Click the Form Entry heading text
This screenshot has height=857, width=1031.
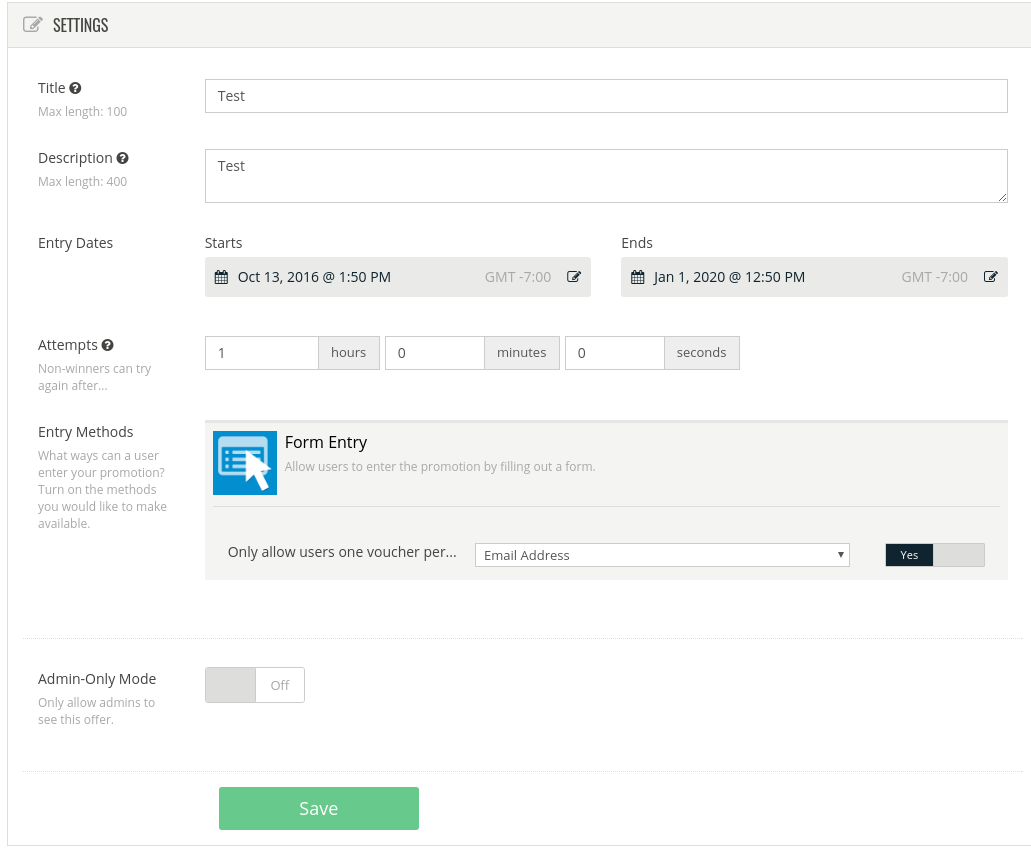pos(326,442)
